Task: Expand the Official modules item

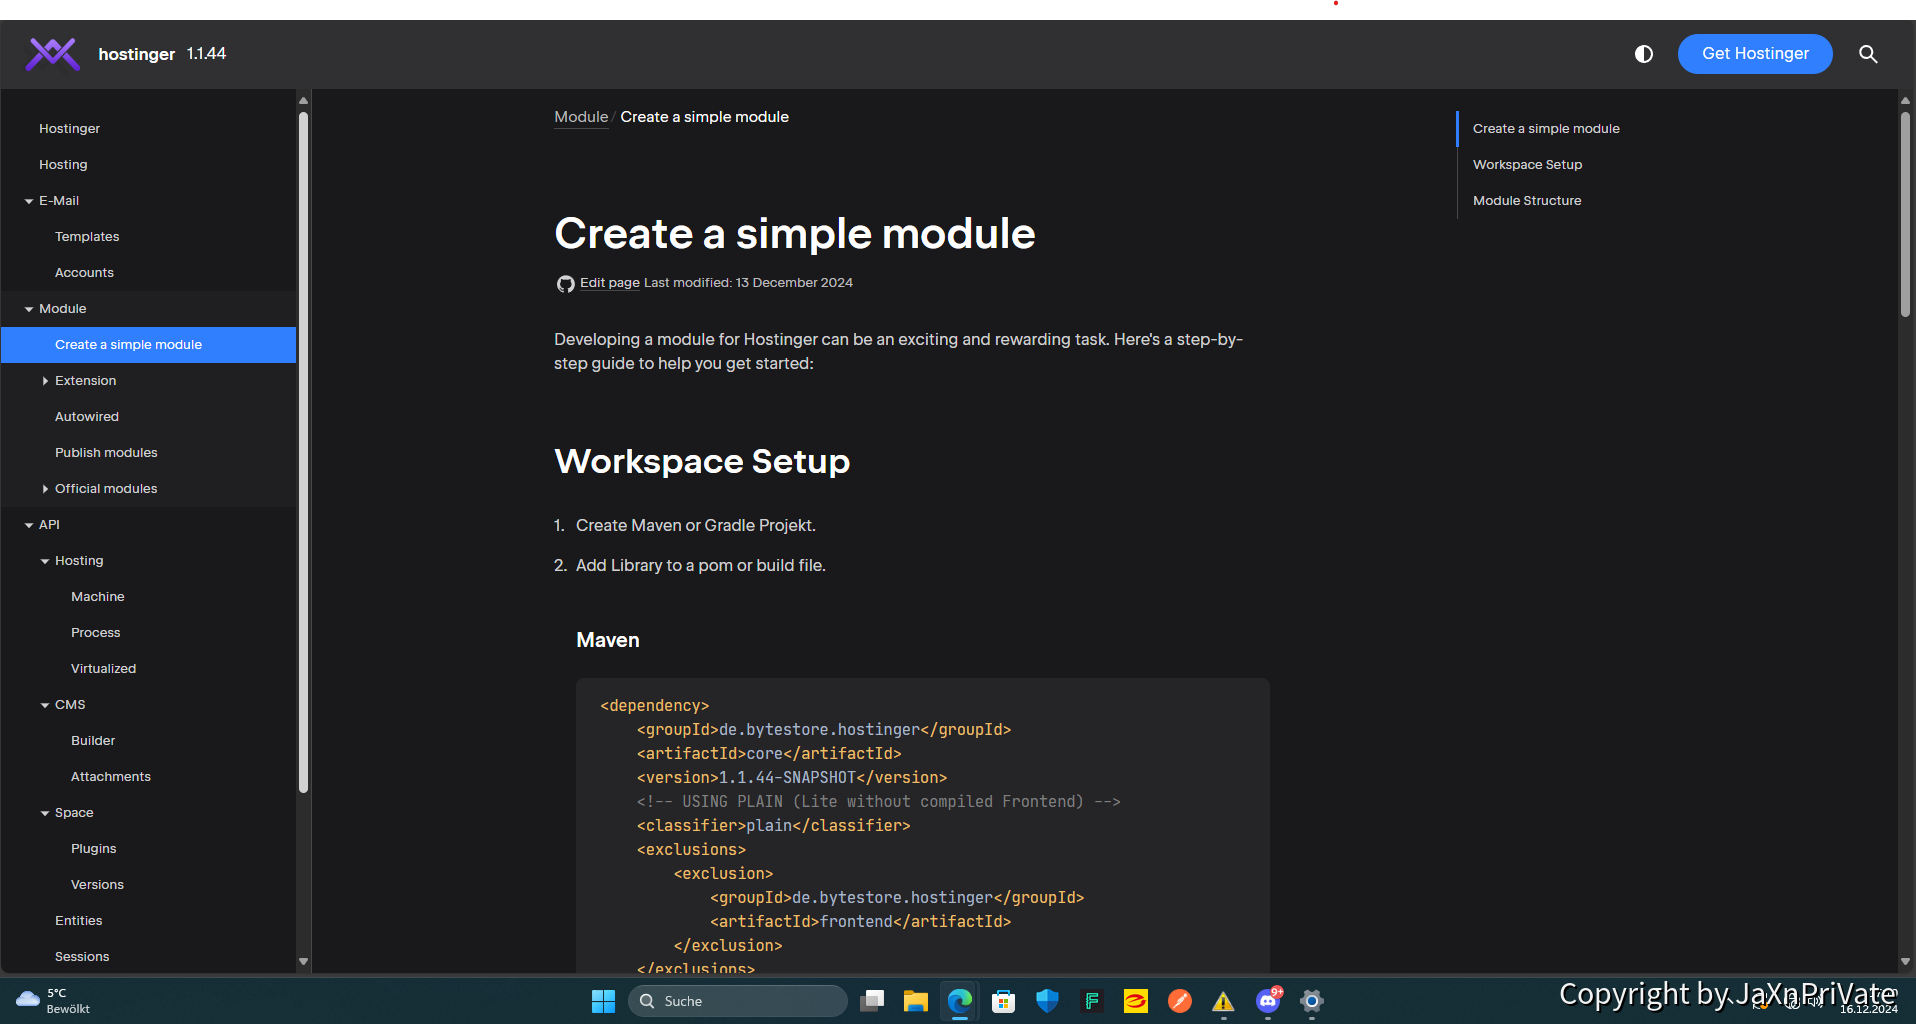Action: pos(45,489)
